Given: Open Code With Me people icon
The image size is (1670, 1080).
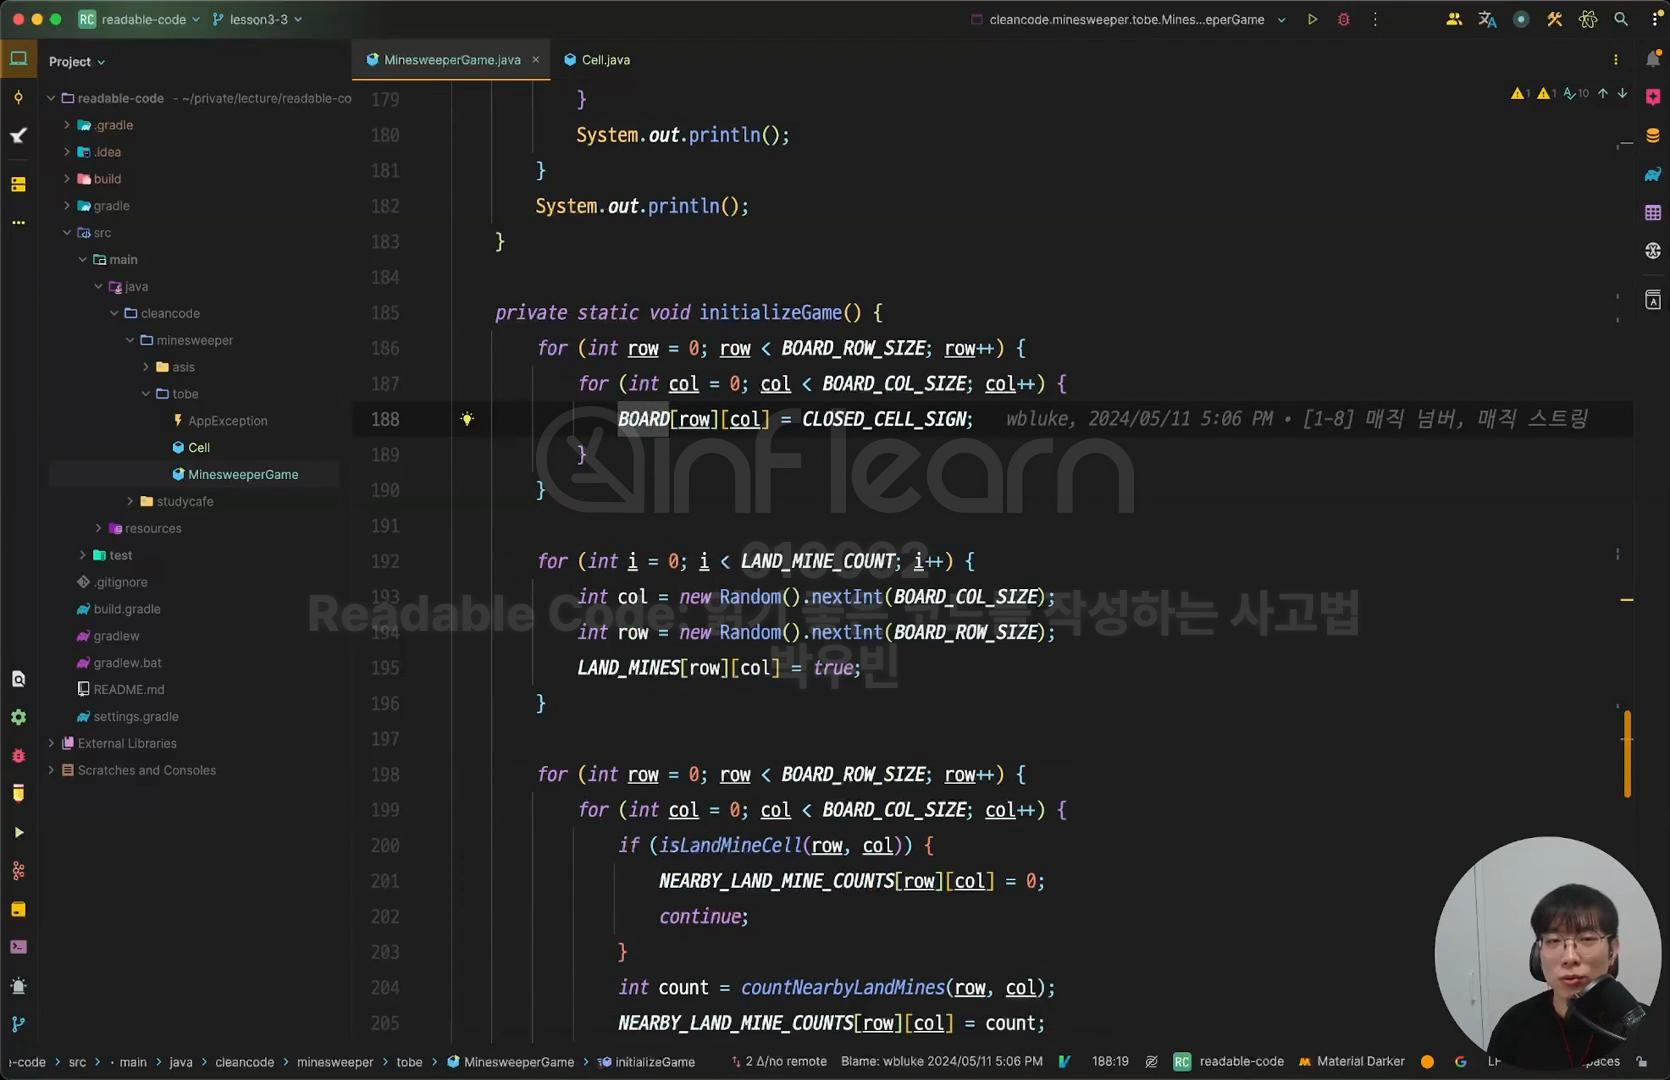Looking at the screenshot, I should coord(1454,19).
